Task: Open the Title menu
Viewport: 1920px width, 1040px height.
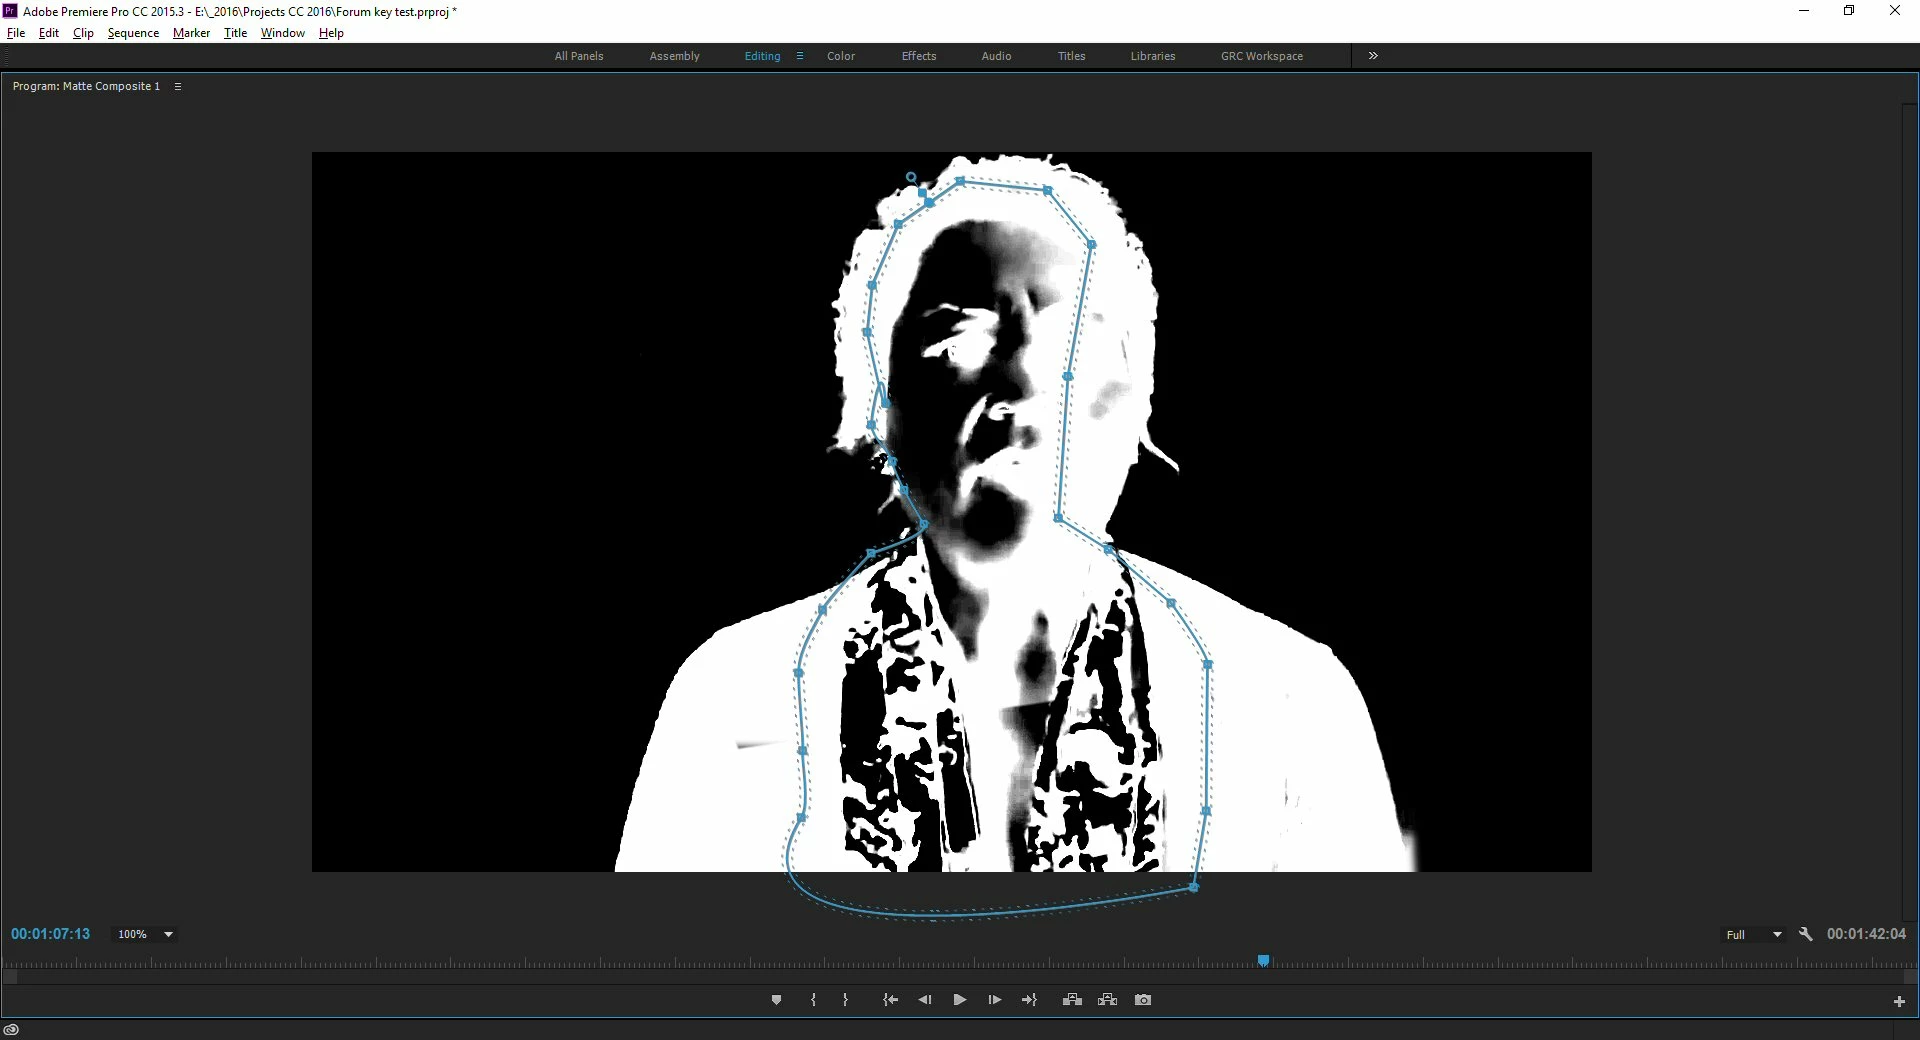Action: tap(235, 33)
